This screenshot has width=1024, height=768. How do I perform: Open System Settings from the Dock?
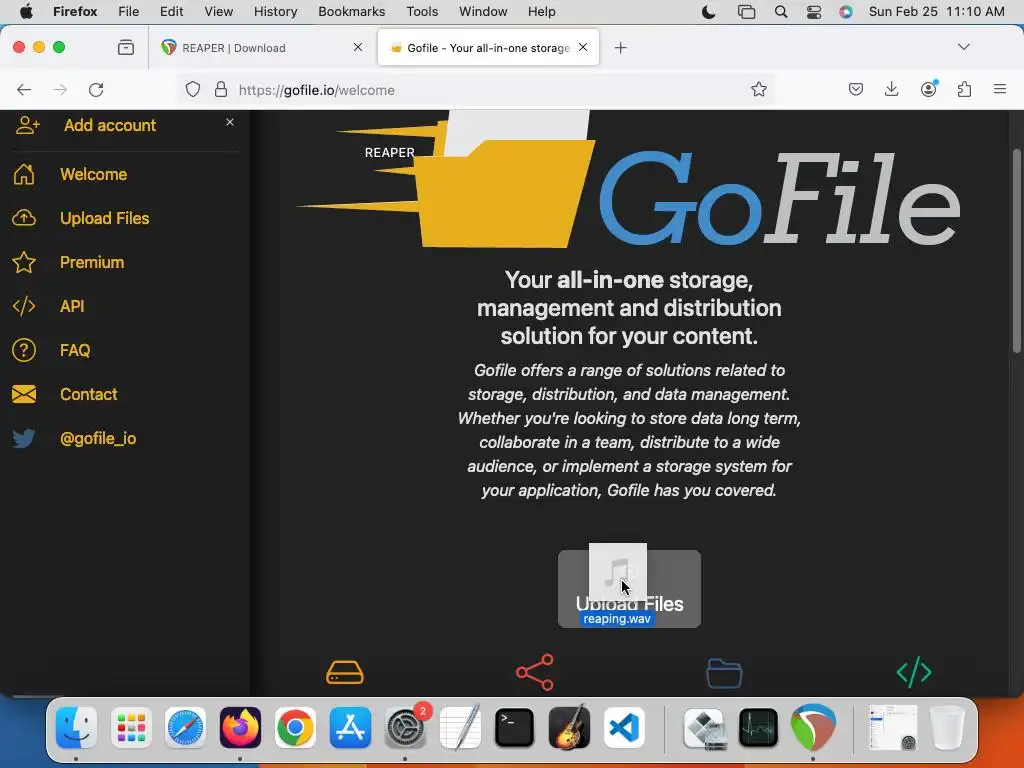406,728
